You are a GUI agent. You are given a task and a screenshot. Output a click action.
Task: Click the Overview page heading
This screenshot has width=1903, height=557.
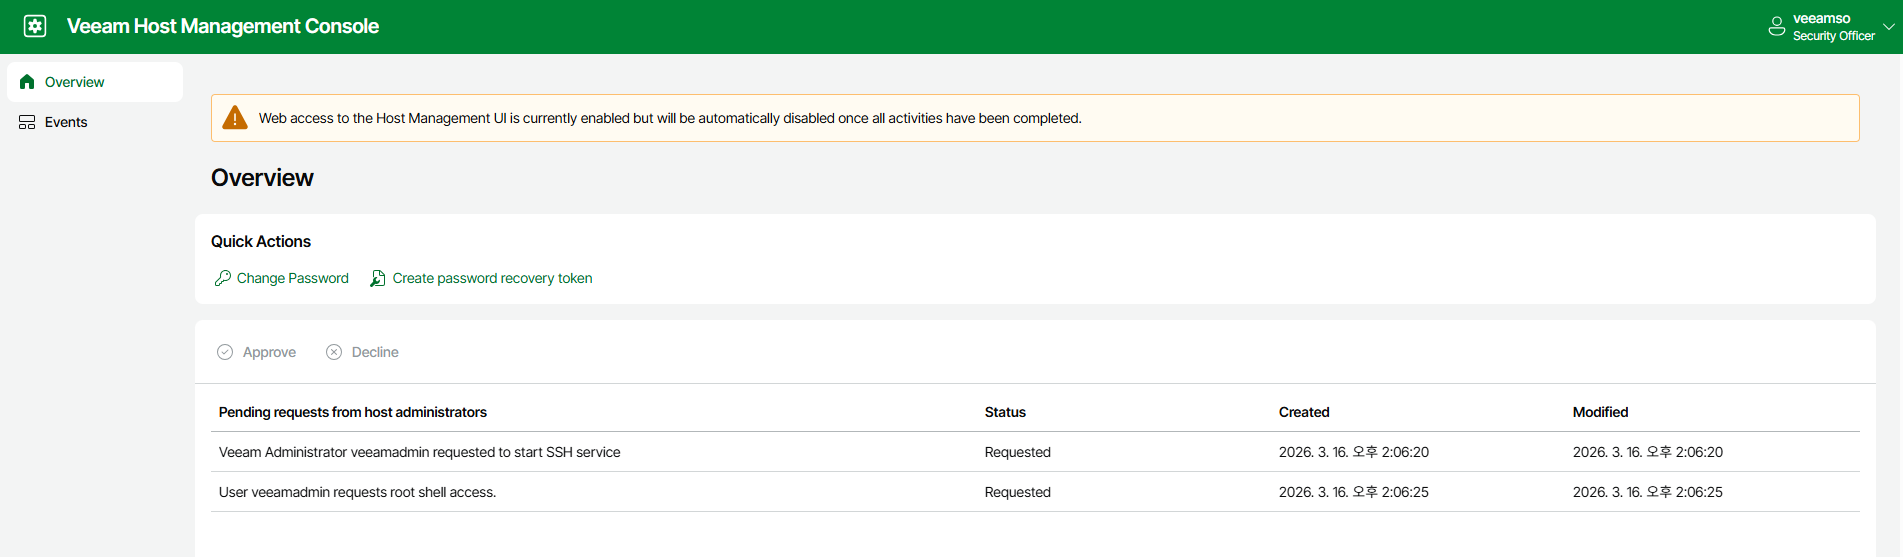(x=262, y=178)
